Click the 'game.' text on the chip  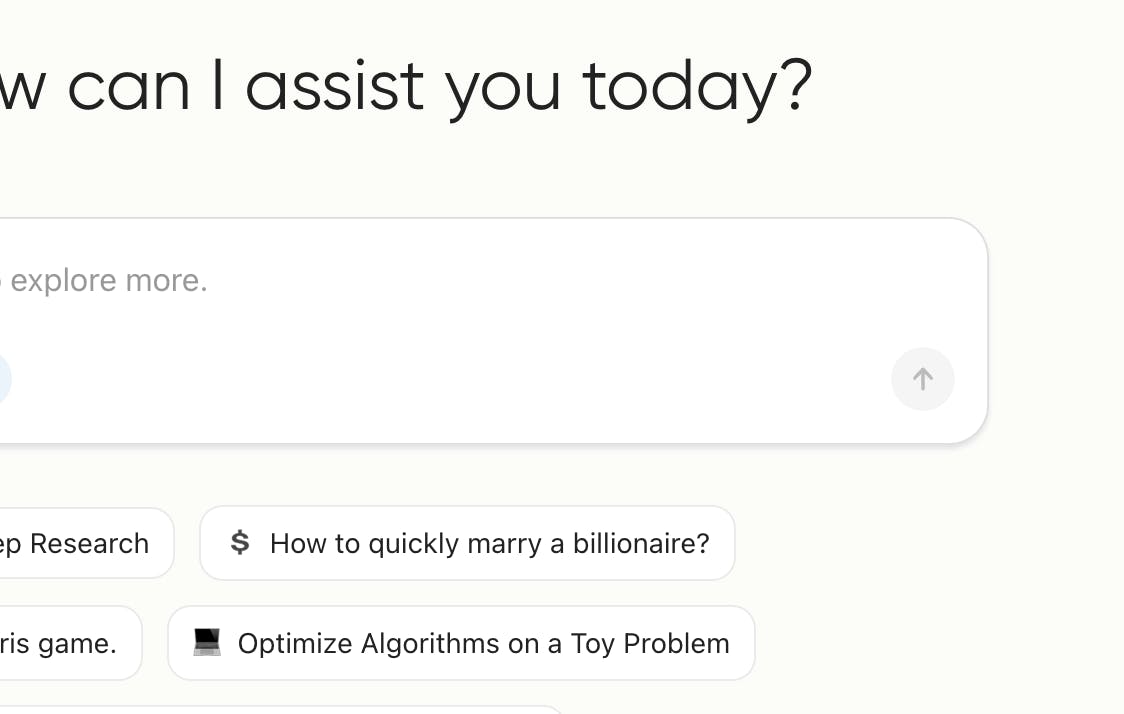coord(77,644)
